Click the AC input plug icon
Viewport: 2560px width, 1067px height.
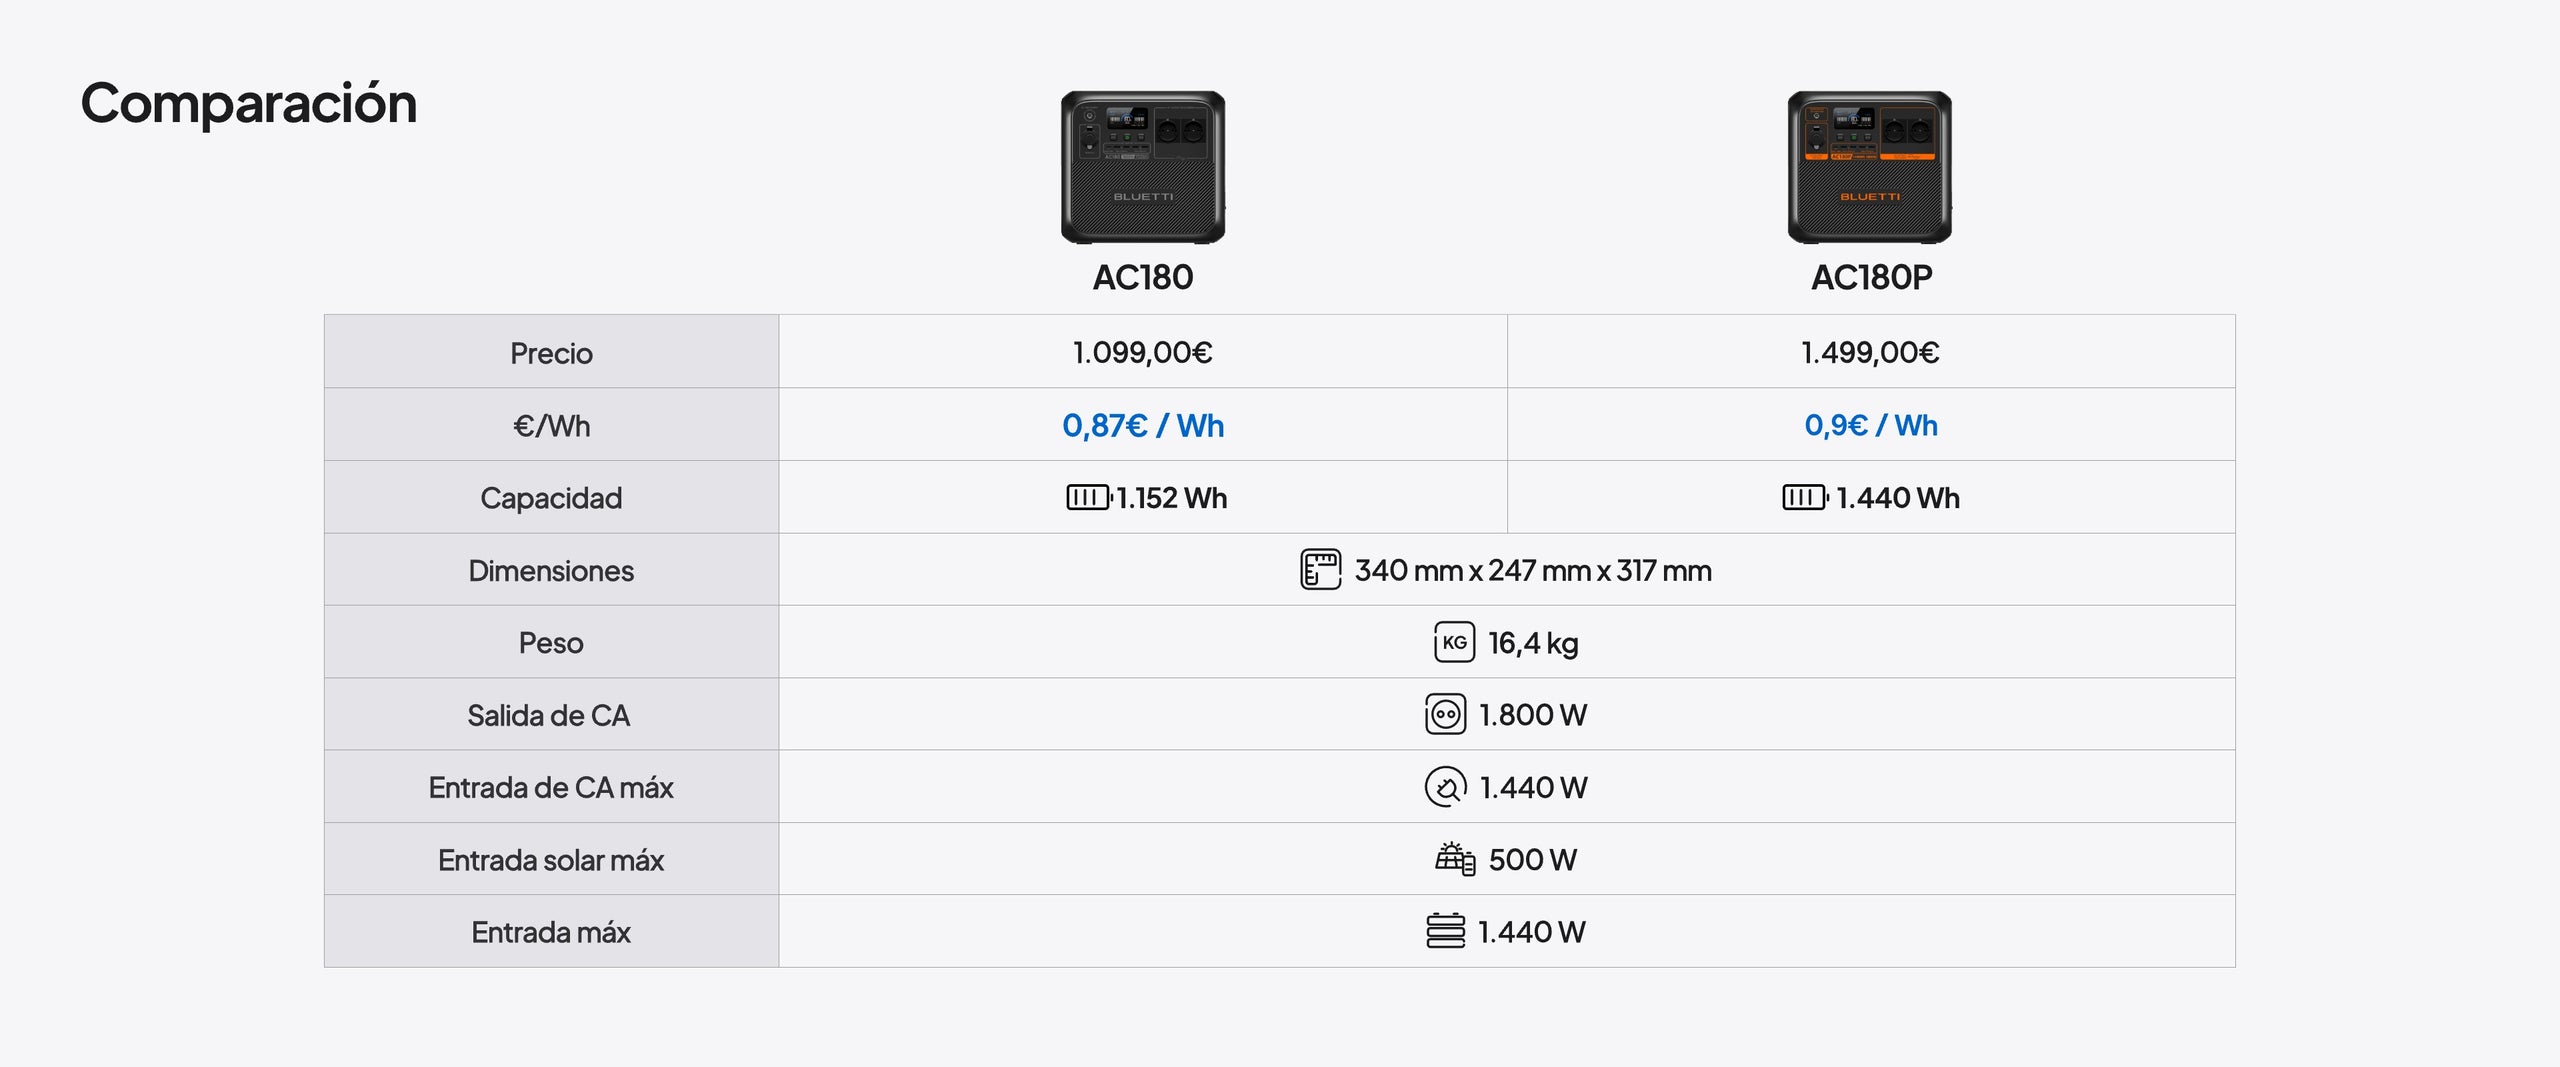click(1445, 787)
